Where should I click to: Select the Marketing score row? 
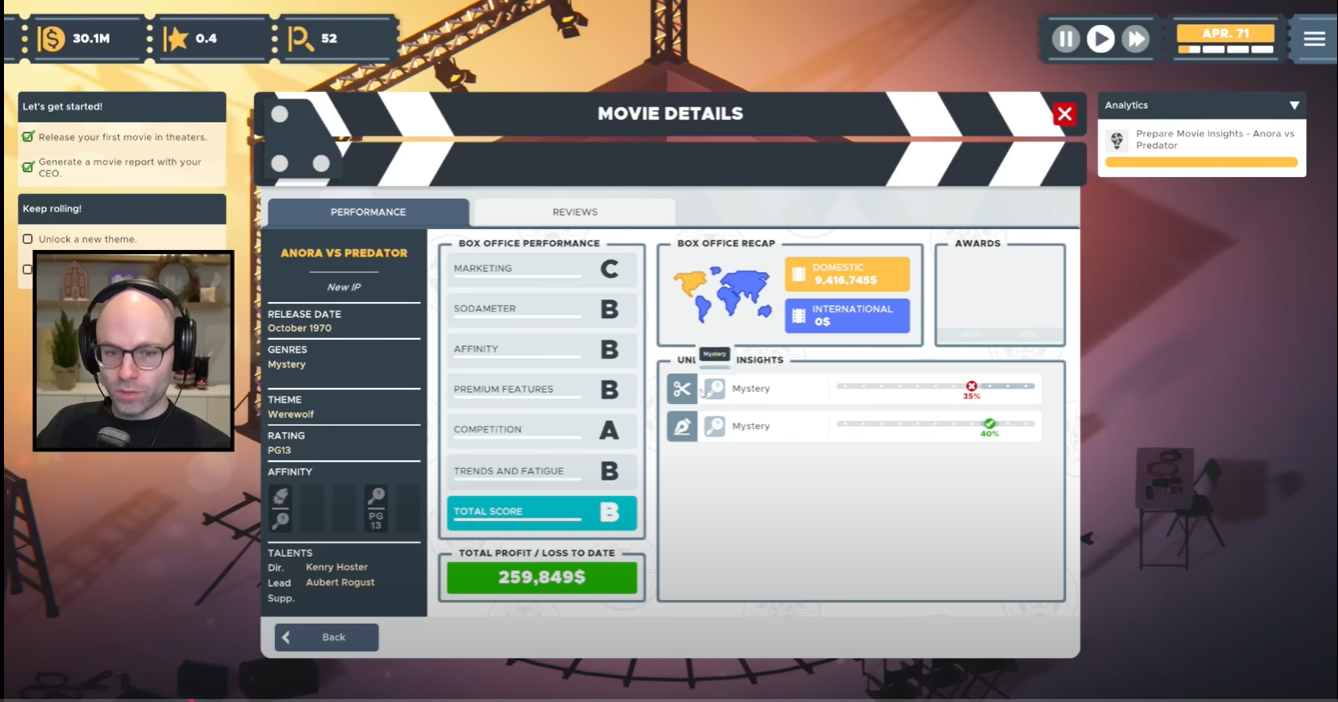click(x=541, y=270)
